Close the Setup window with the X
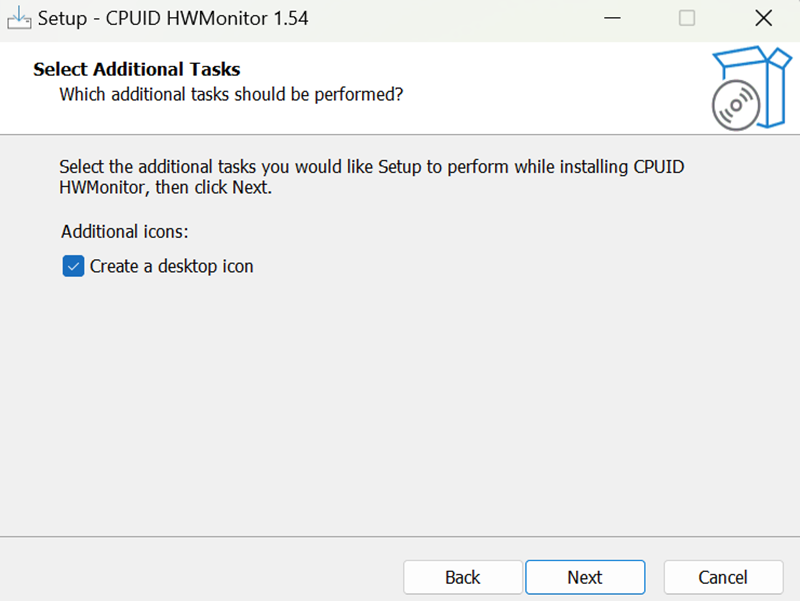800x601 pixels. pyautogui.click(x=763, y=18)
